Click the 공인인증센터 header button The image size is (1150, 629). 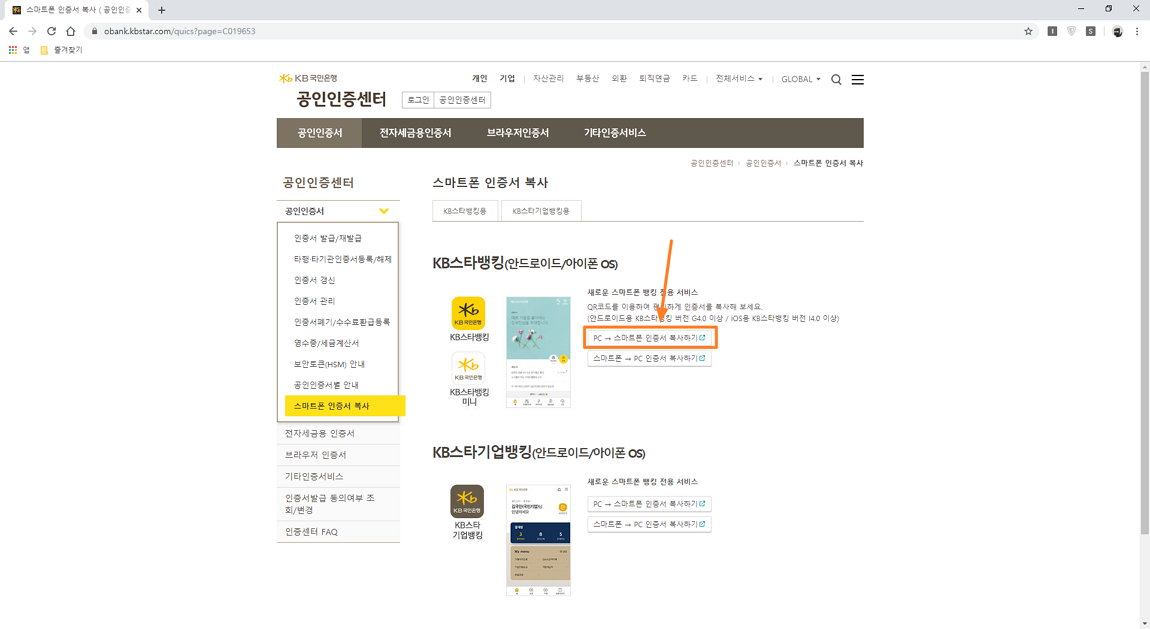coord(462,100)
